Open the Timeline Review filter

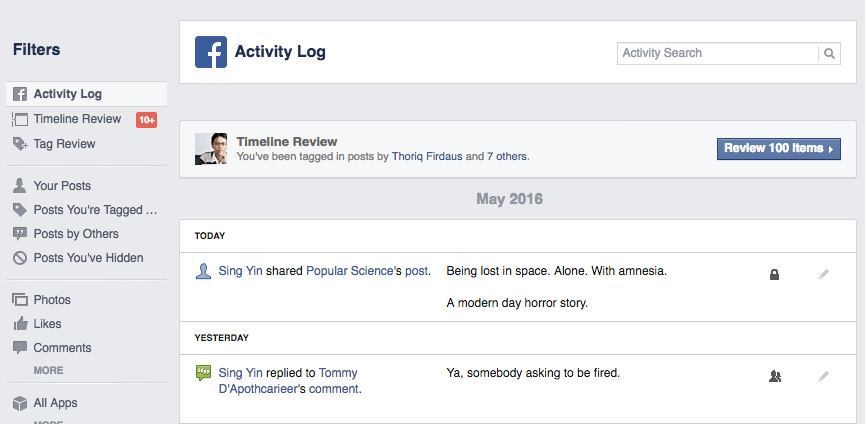click(77, 119)
